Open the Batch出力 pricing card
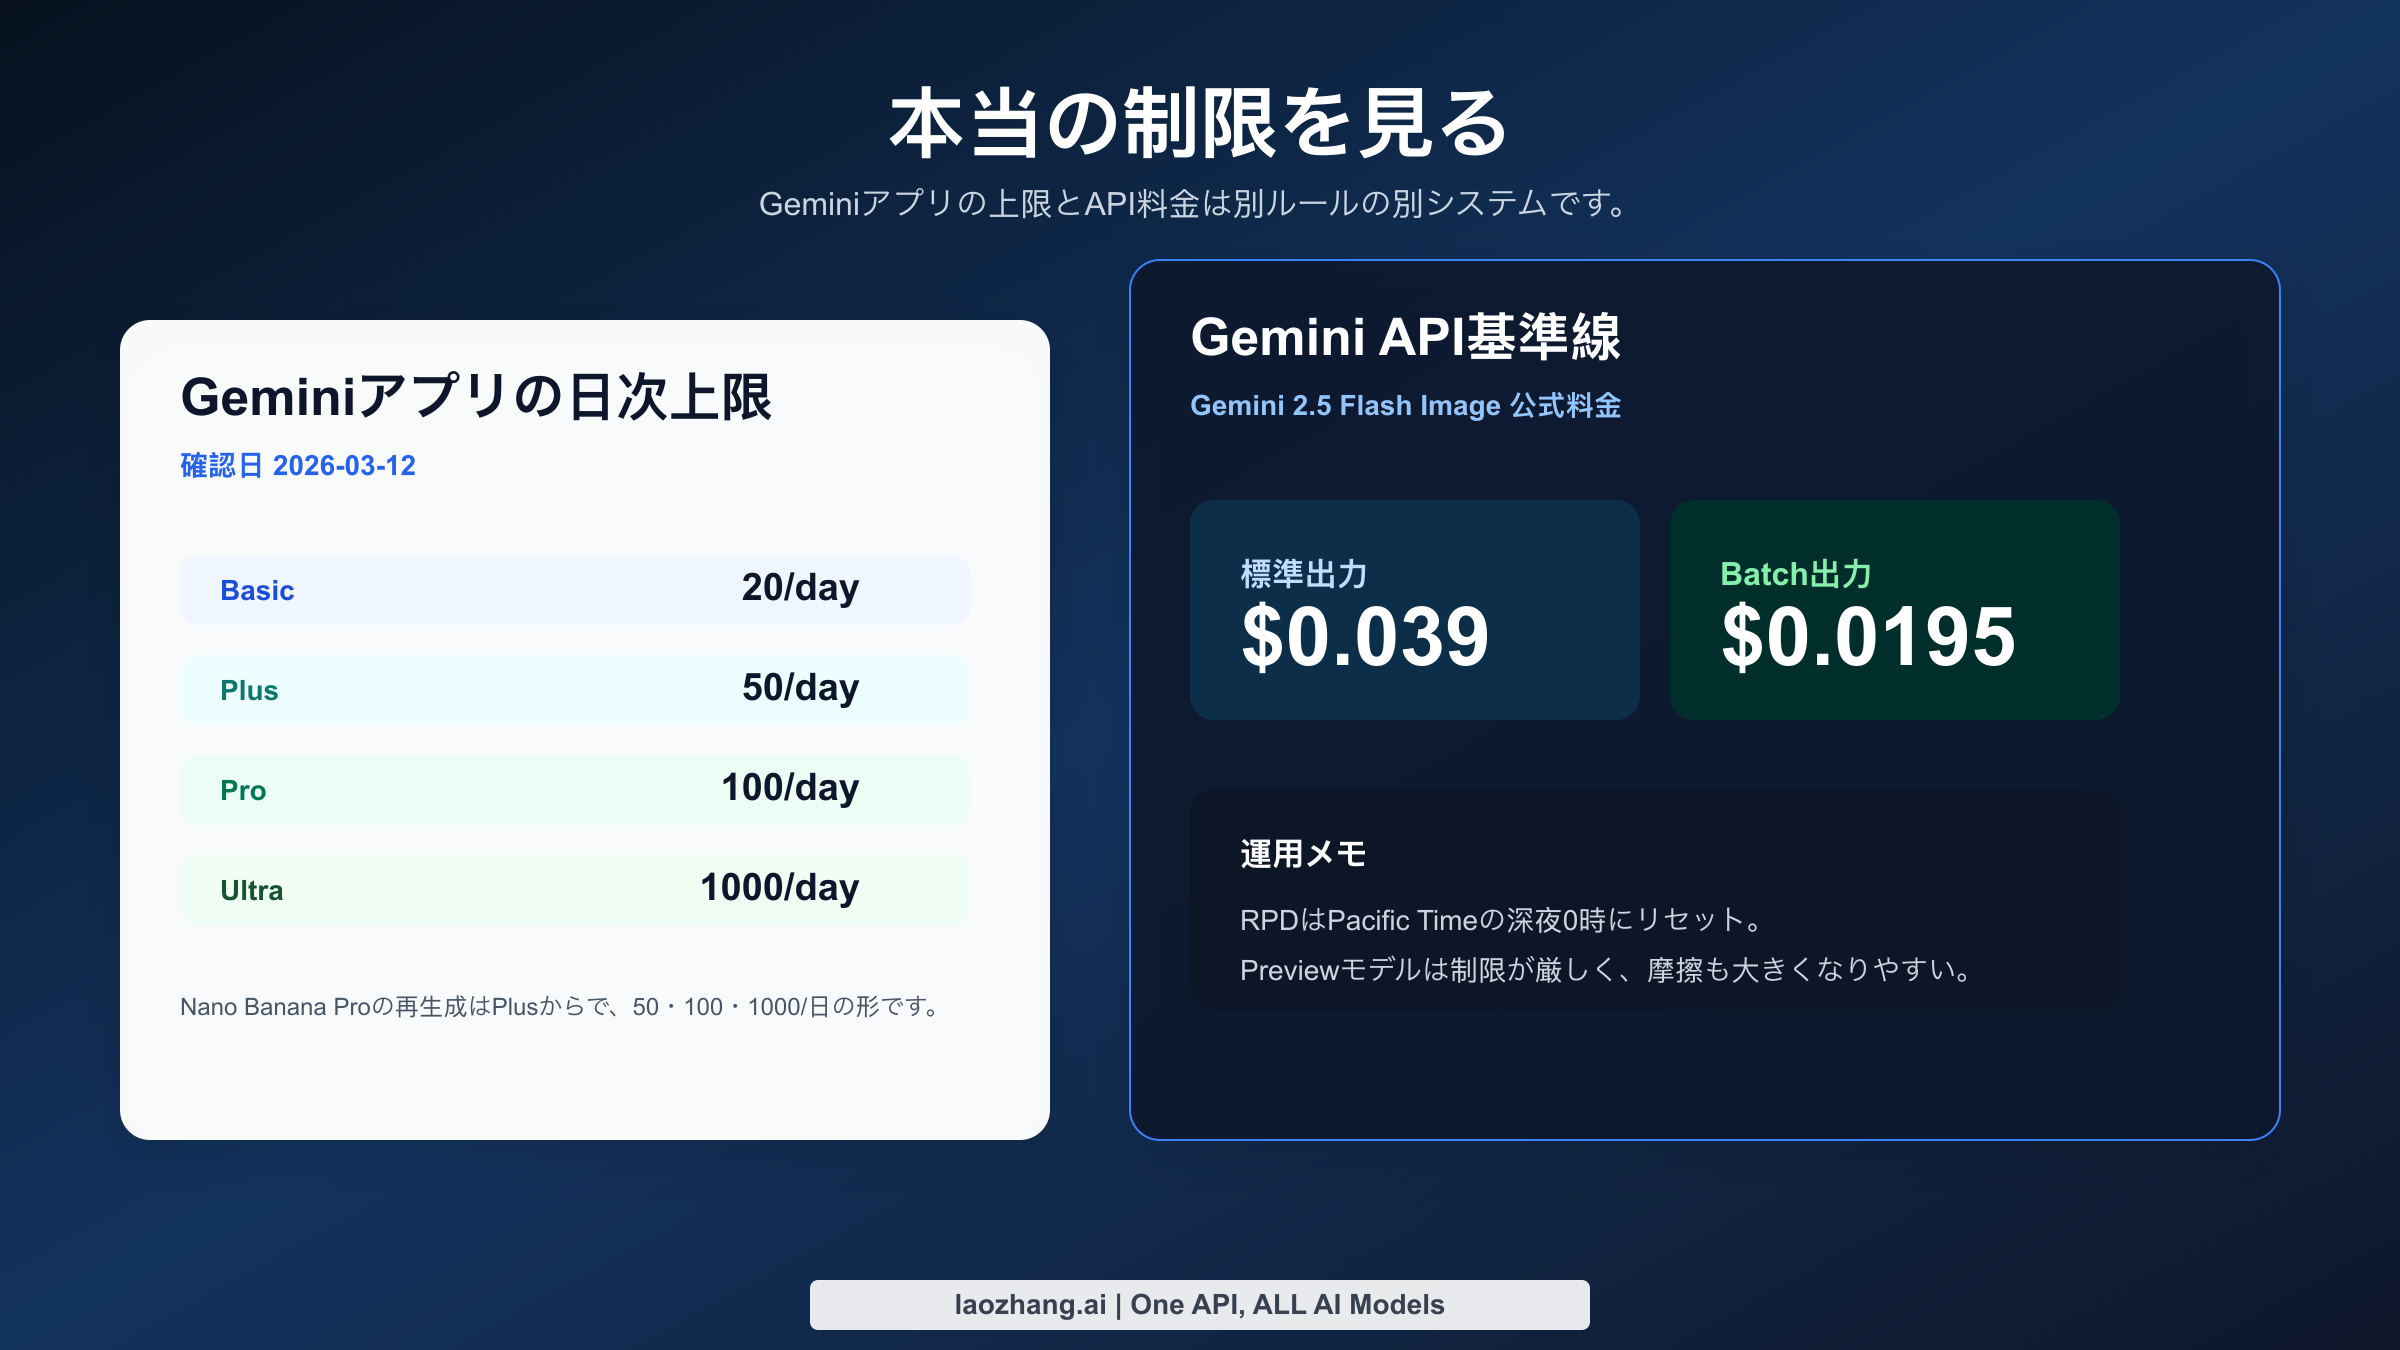The height and width of the screenshot is (1350, 2400). pos(1895,610)
